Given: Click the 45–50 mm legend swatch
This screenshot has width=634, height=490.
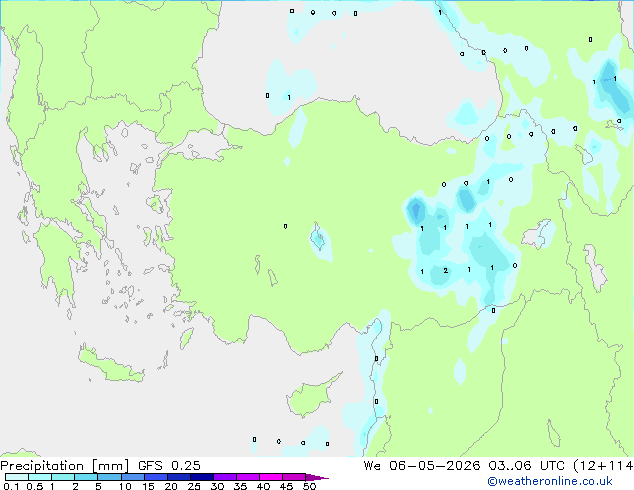Looking at the screenshot, I should (294, 477).
